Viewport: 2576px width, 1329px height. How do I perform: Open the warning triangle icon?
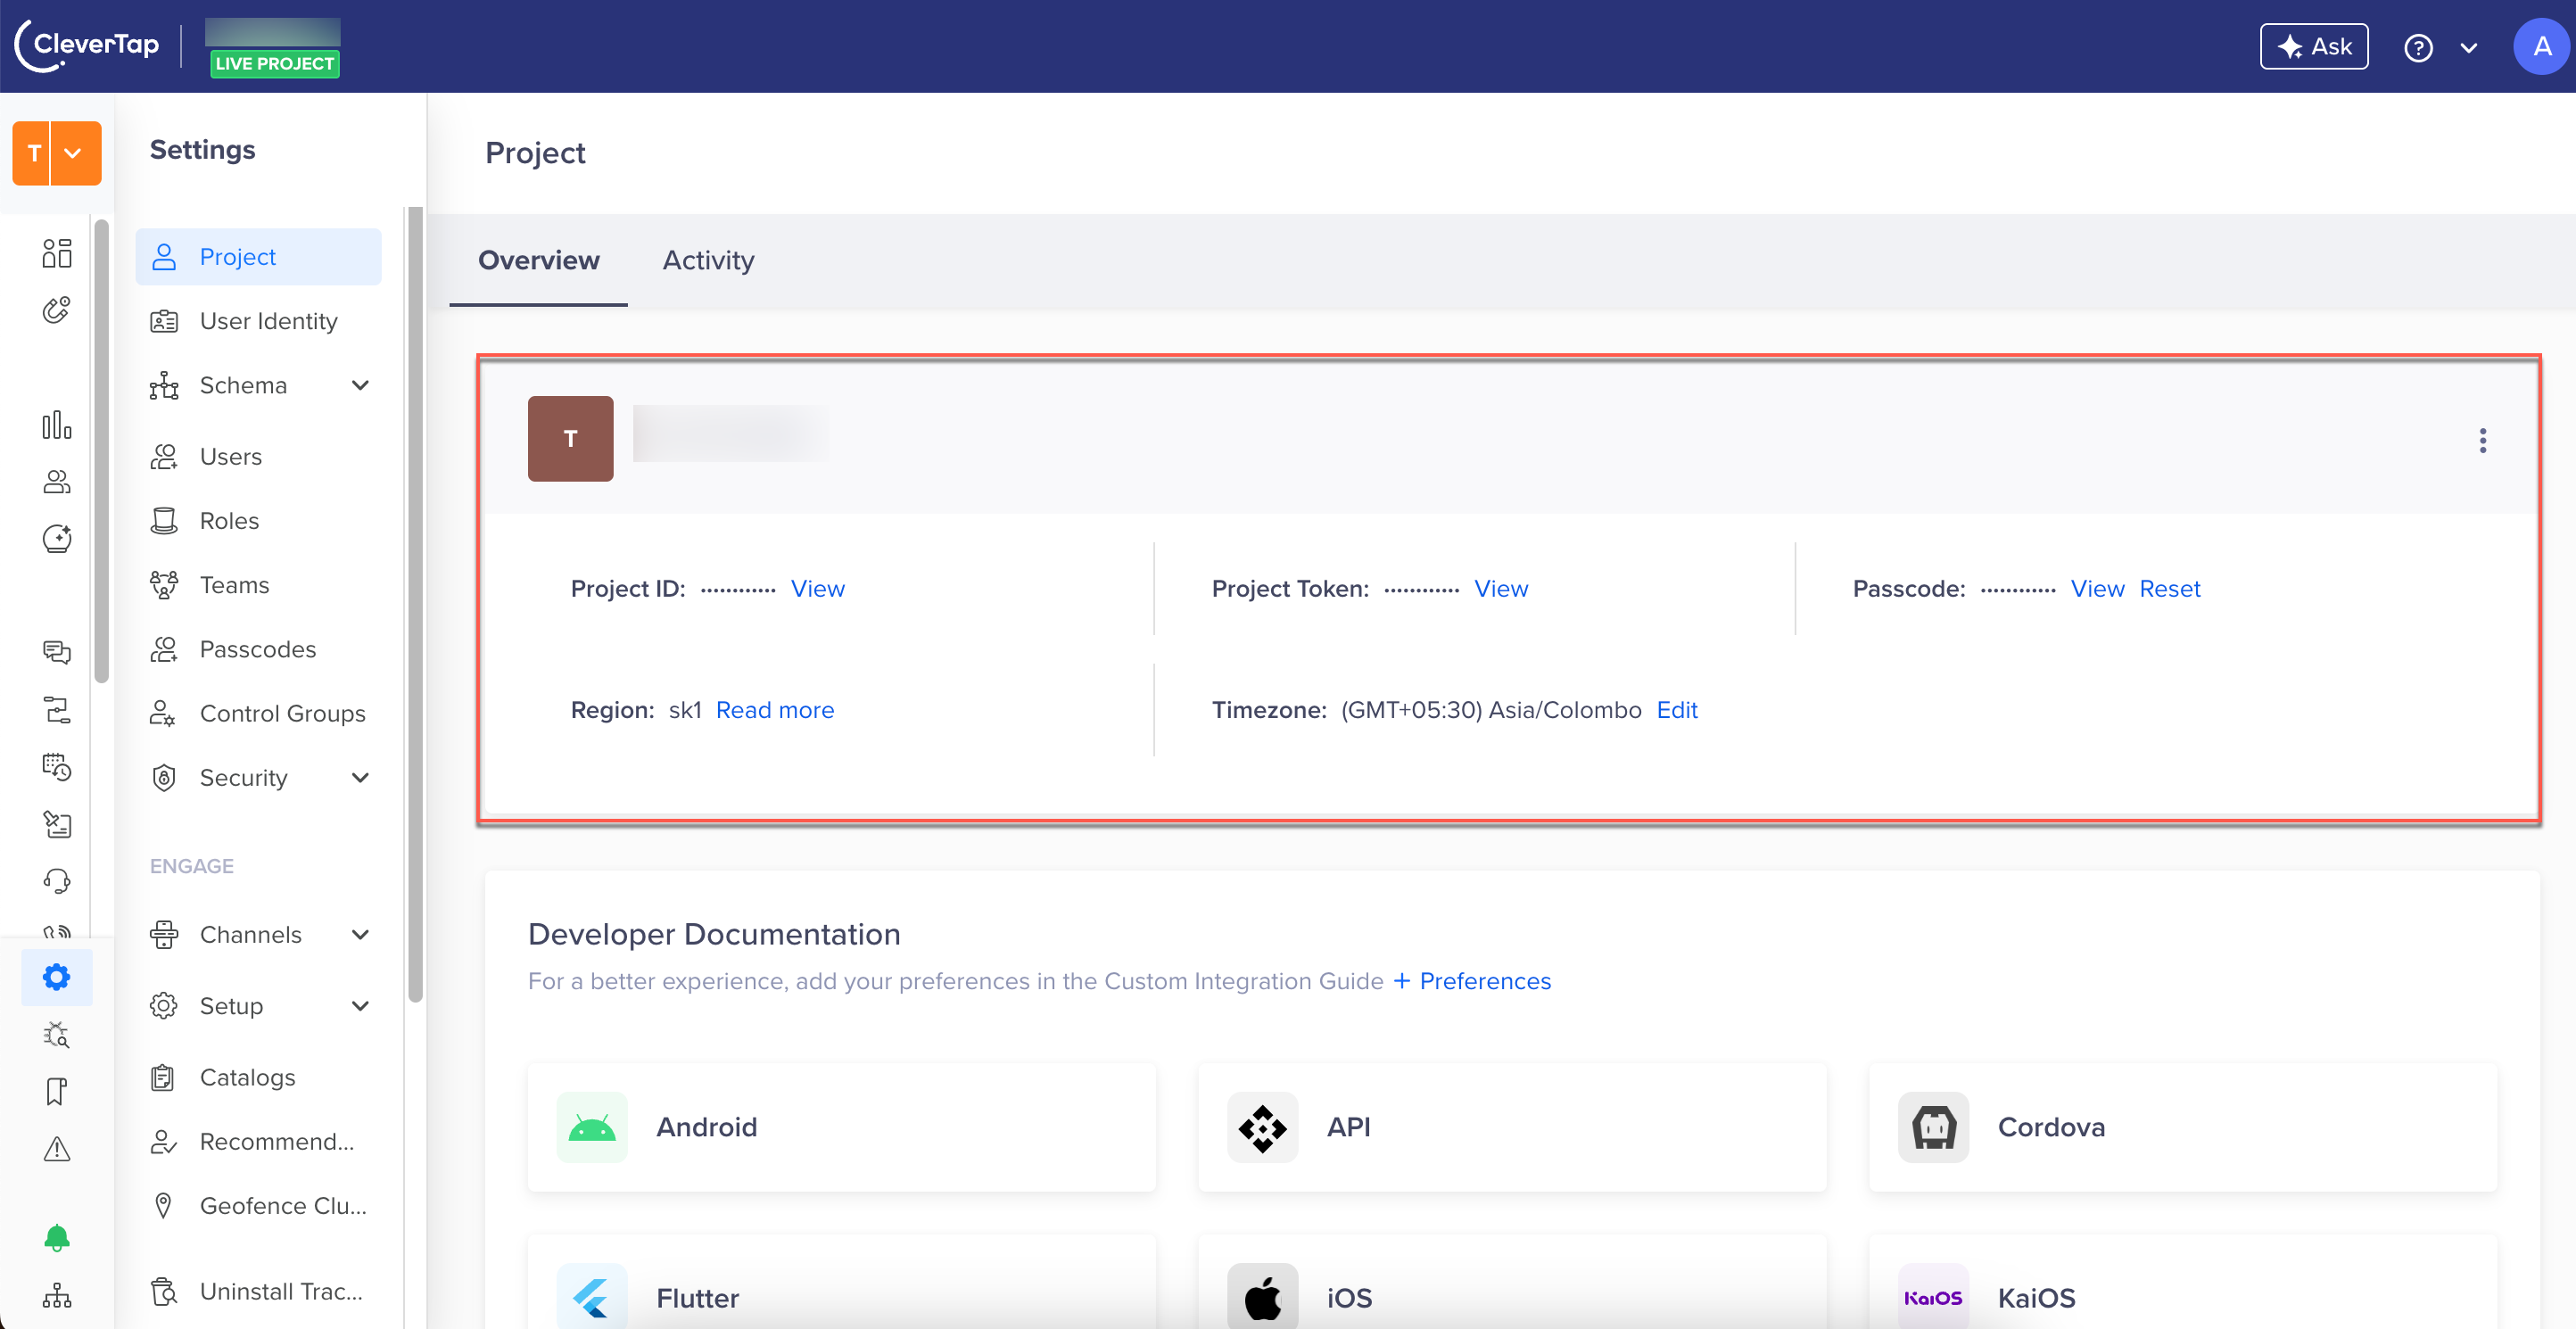click(57, 1148)
